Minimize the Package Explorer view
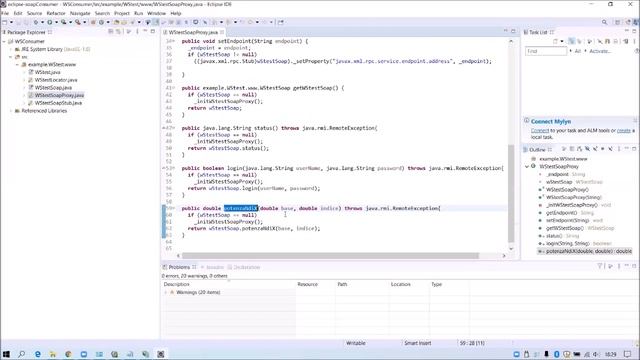This screenshot has width=640, height=360. click(145, 31)
